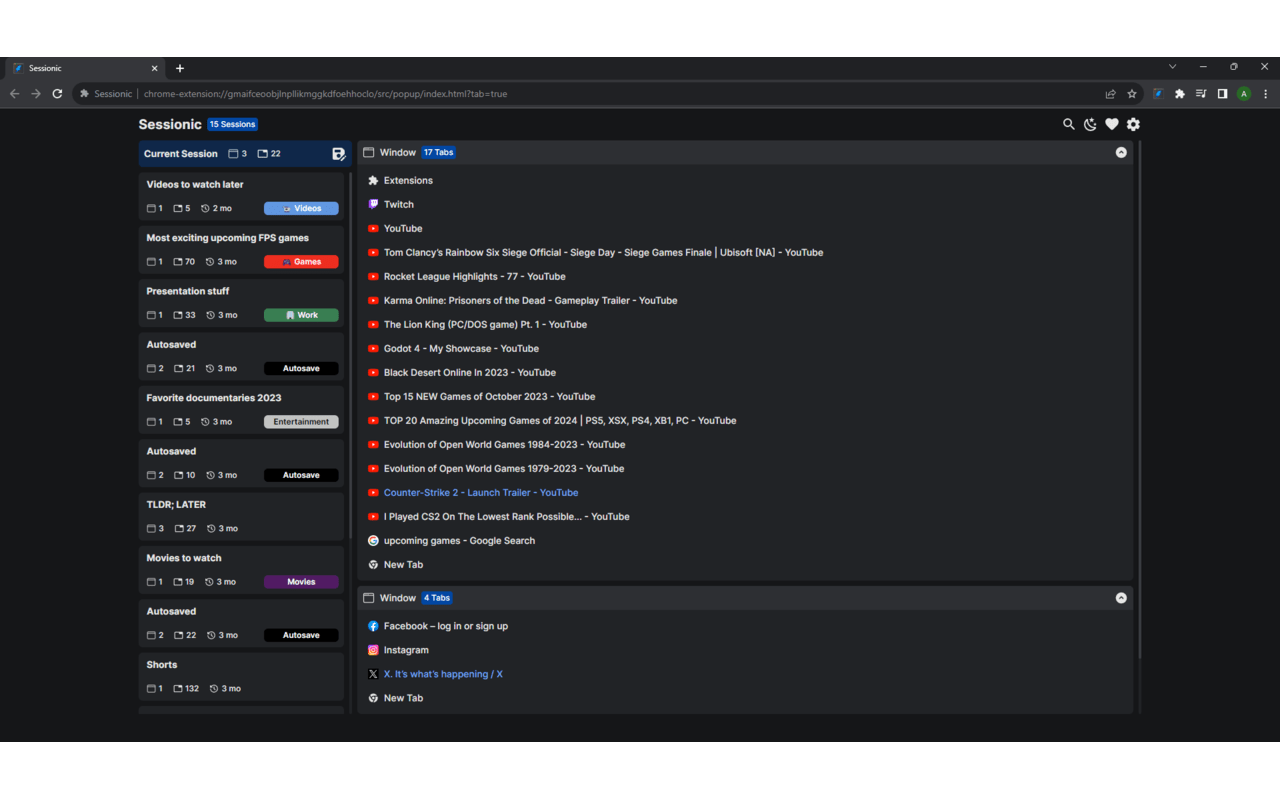Open Evolution of Open World Games 1984-2023
The width and height of the screenshot is (1280, 800).
click(505, 444)
